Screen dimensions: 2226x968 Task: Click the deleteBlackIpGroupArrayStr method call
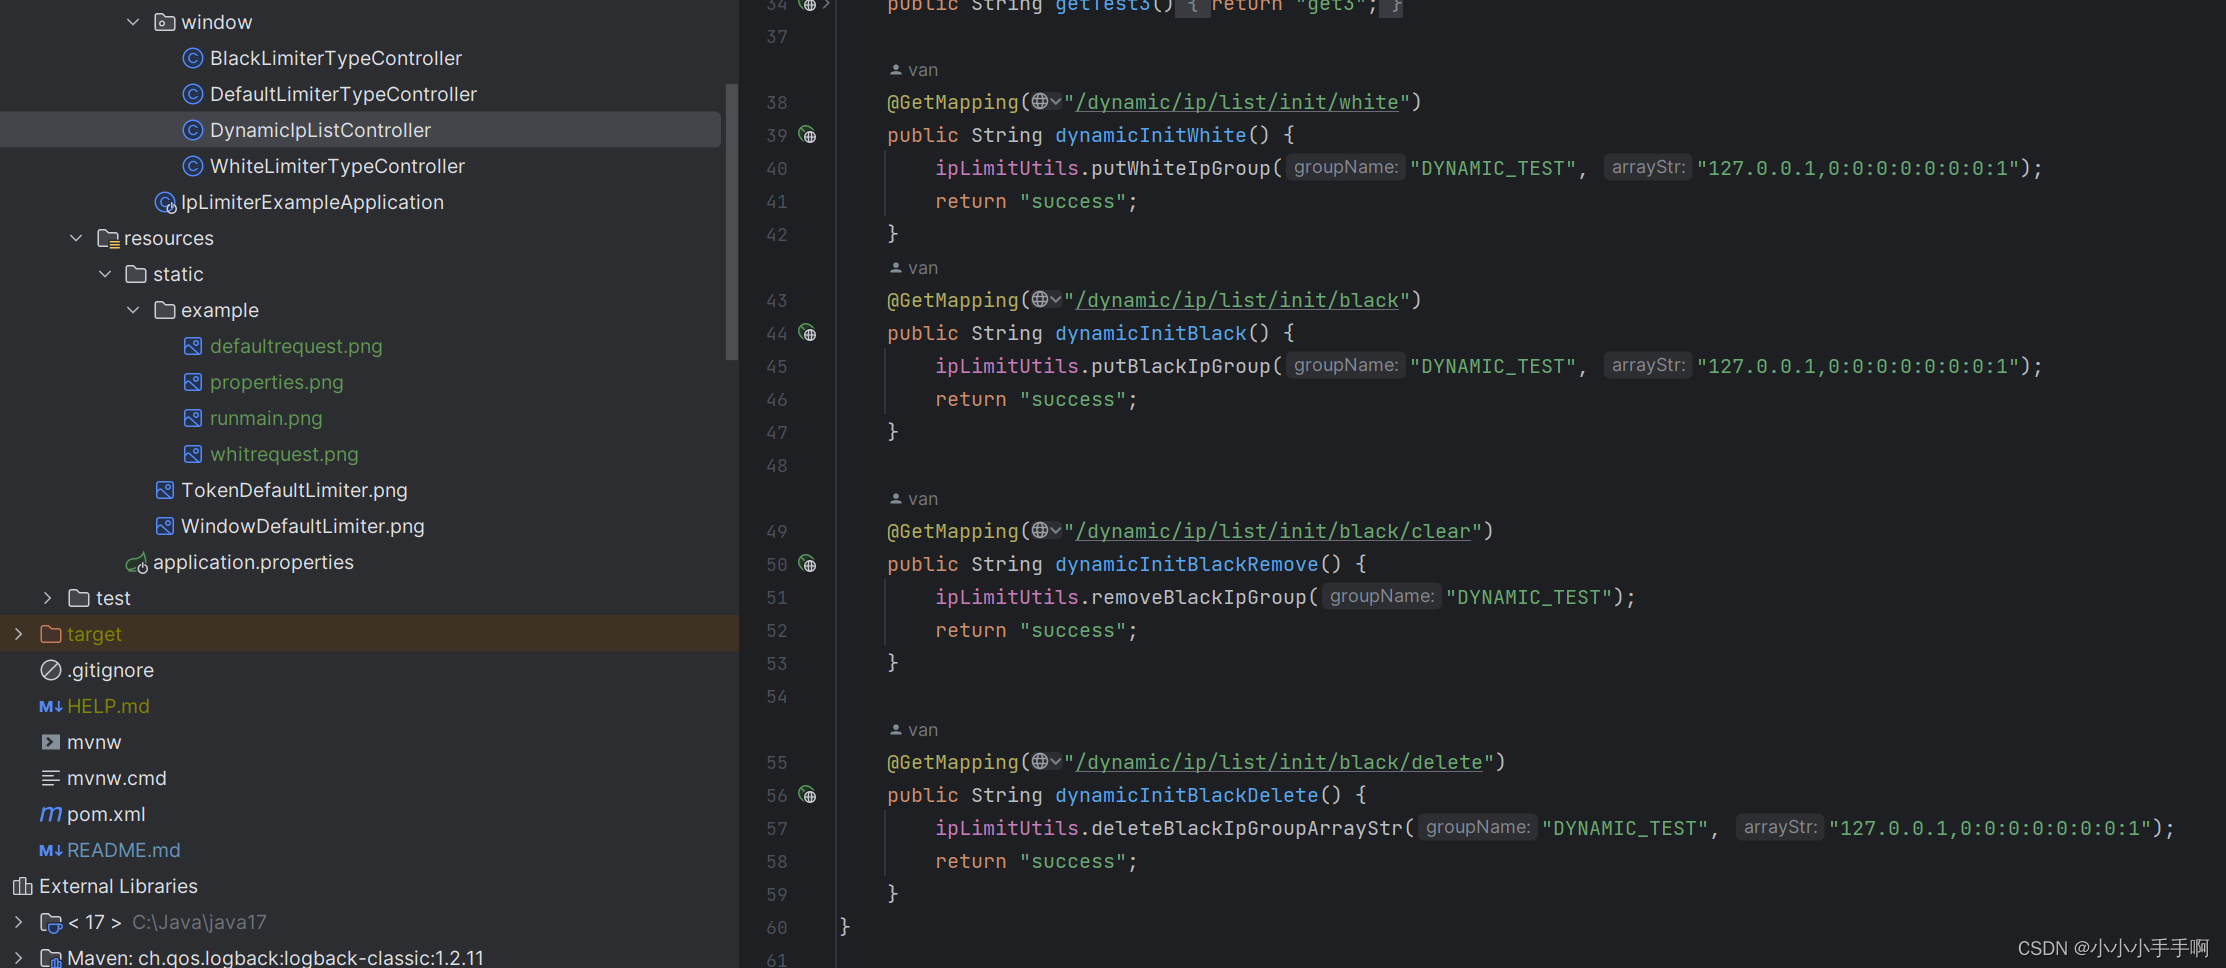[x=1246, y=828]
